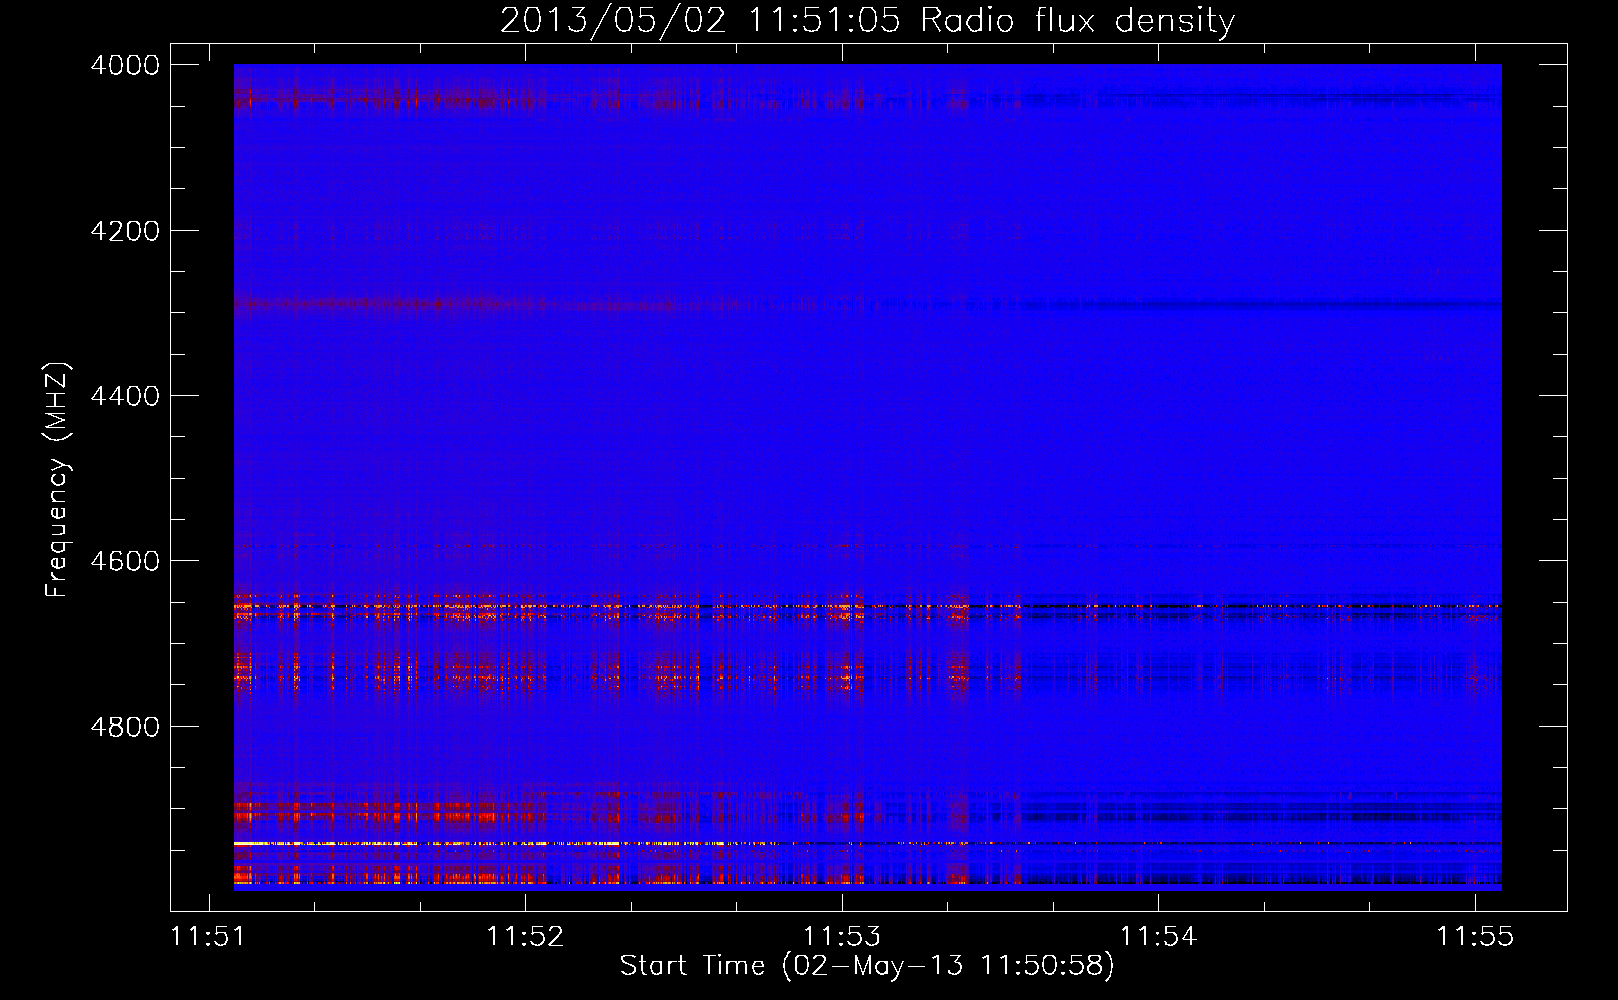The width and height of the screenshot is (1618, 1000).
Task: Click the 'Frequency (MHZ)' axis label
Action: [x=57, y=480]
